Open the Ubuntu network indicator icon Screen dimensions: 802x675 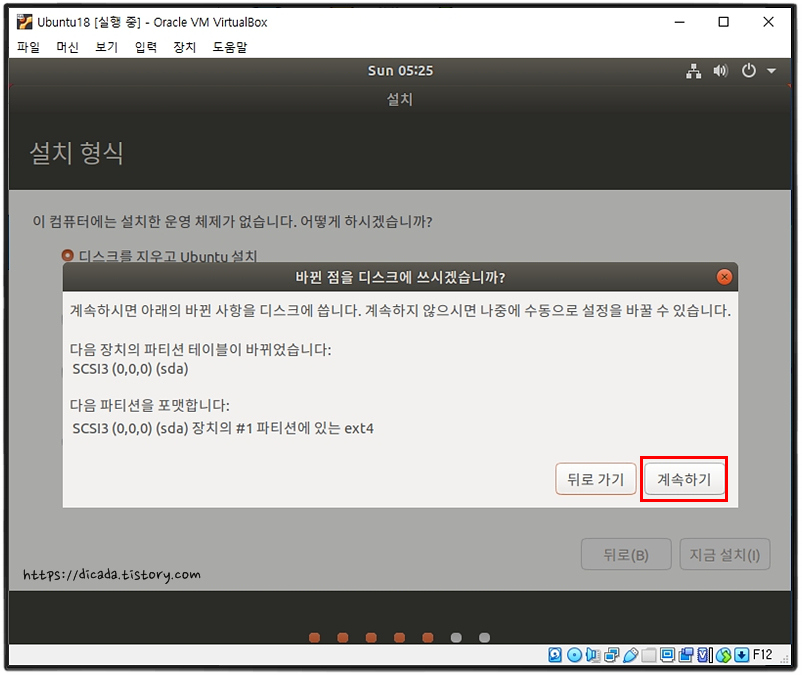pos(694,71)
